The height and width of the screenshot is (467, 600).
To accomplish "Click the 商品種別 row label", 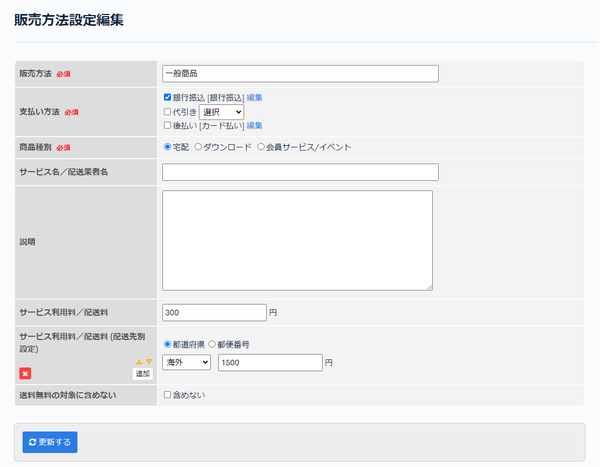I will click(x=35, y=147).
